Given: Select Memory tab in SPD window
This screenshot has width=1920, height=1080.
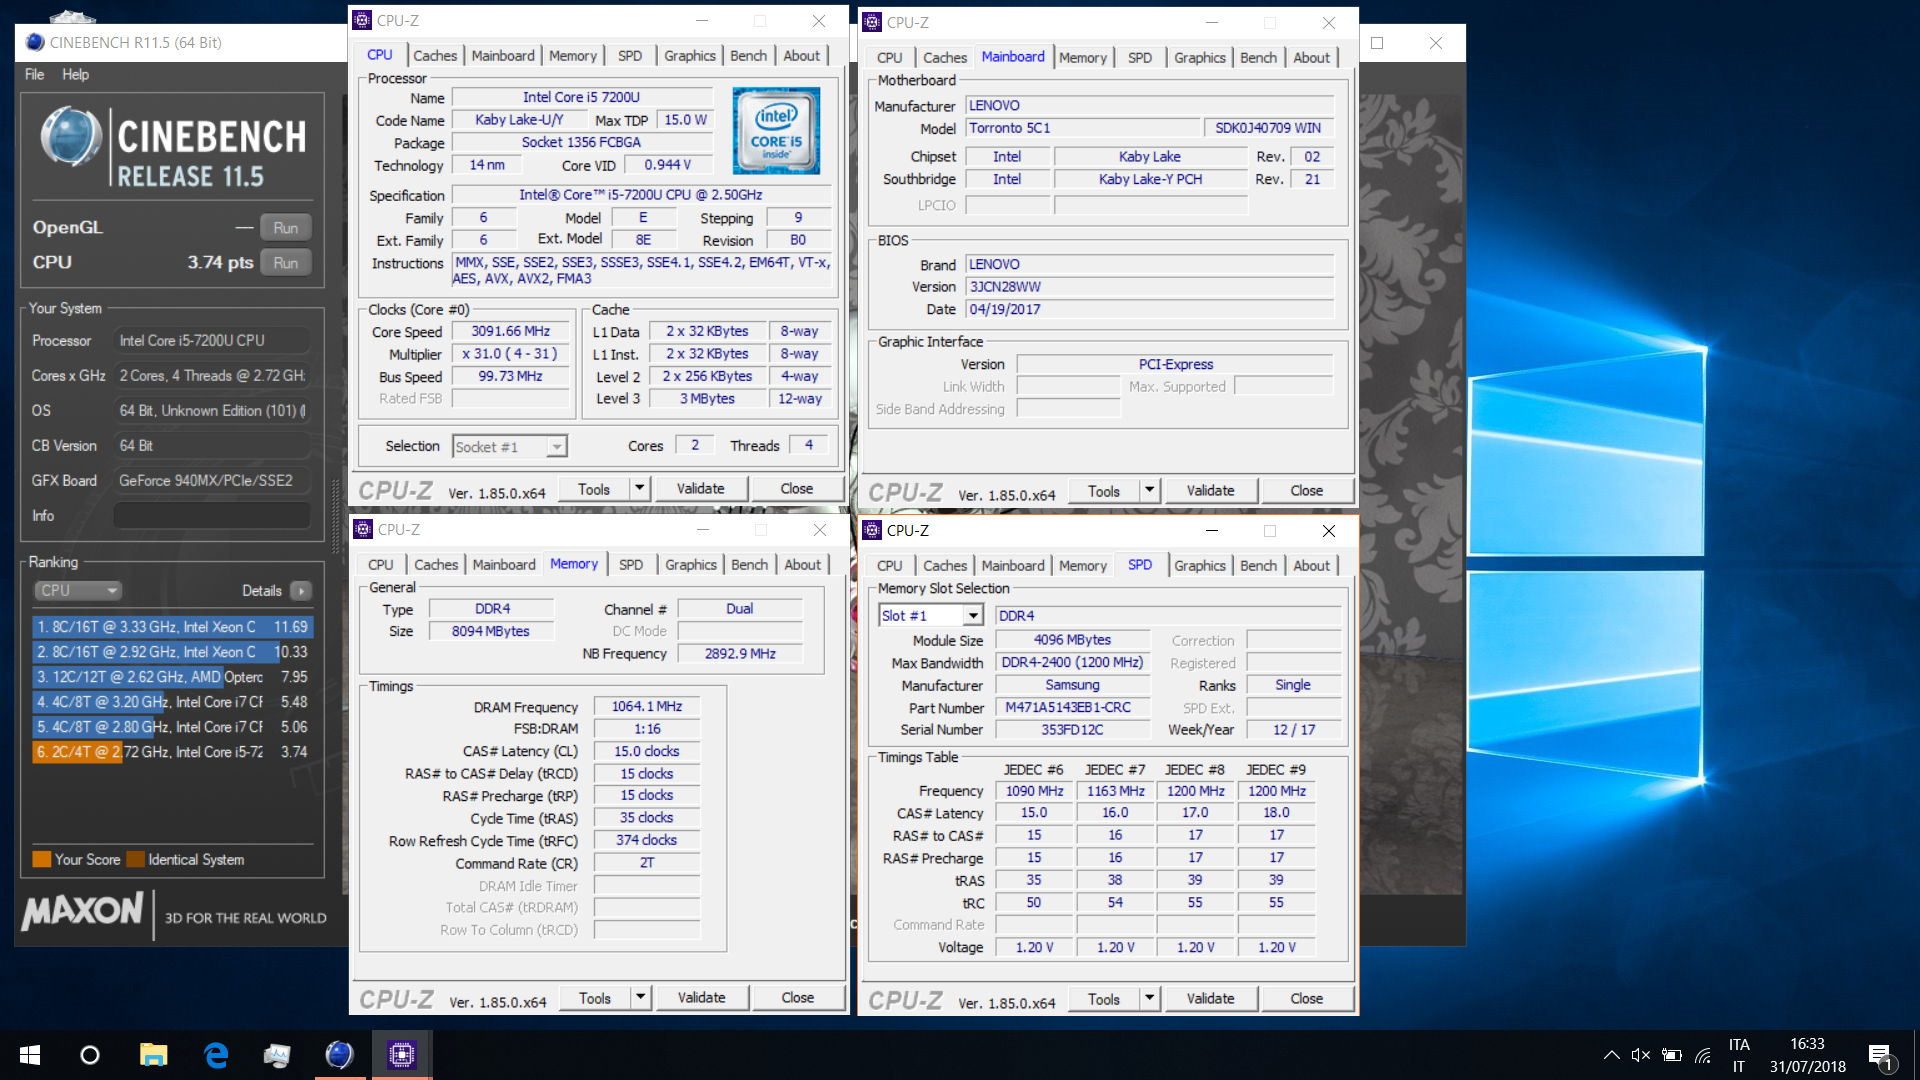Looking at the screenshot, I should 1083,566.
